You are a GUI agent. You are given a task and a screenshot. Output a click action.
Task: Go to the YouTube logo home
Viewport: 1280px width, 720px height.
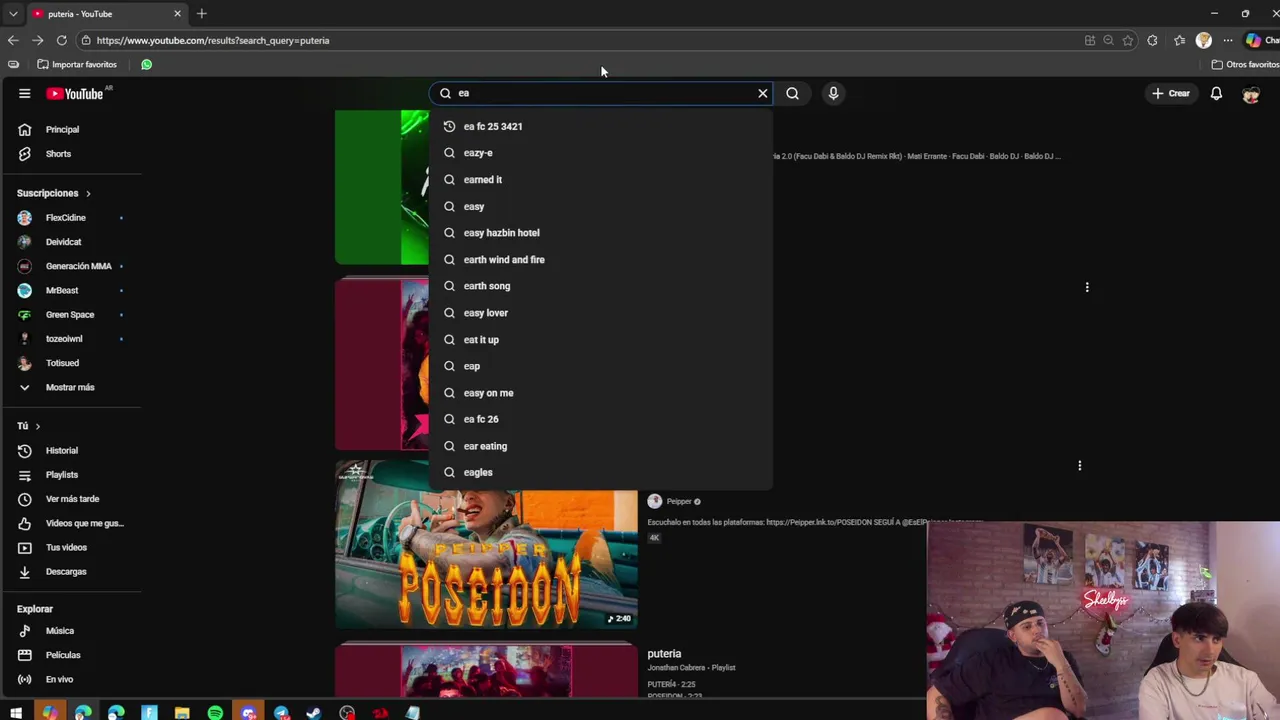pos(76,93)
